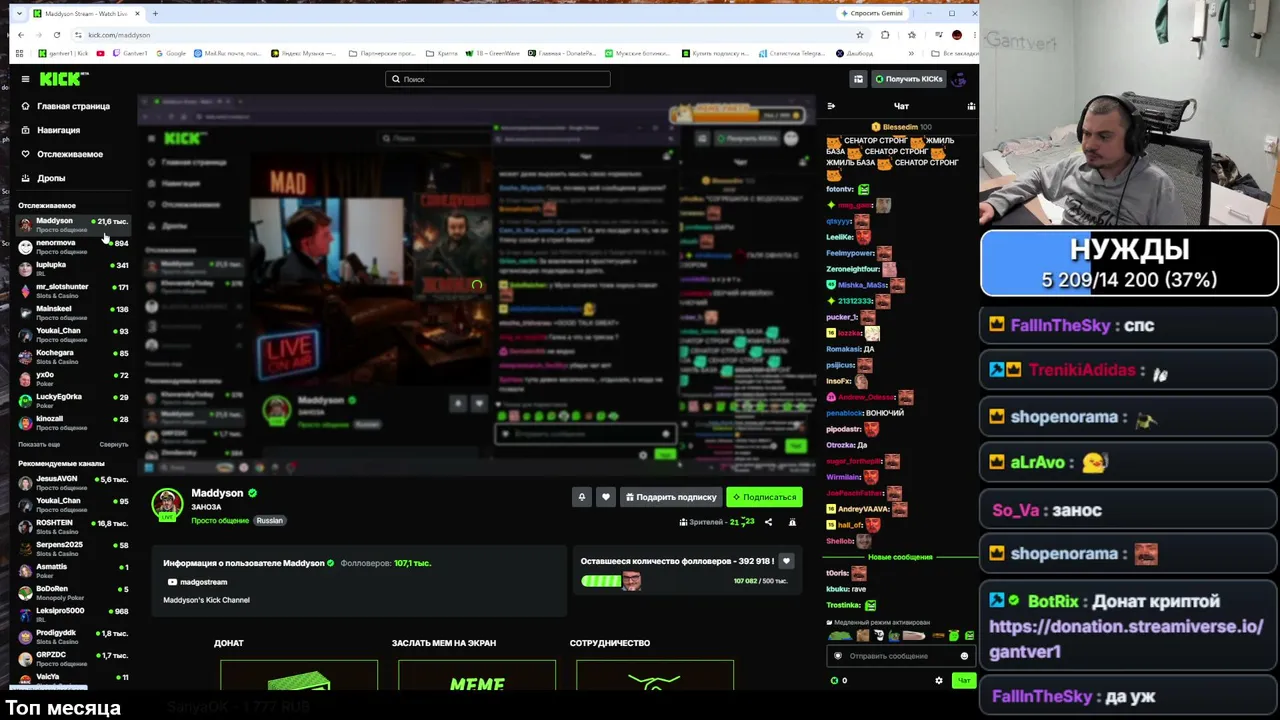Click the Russian language tag

(x=270, y=521)
